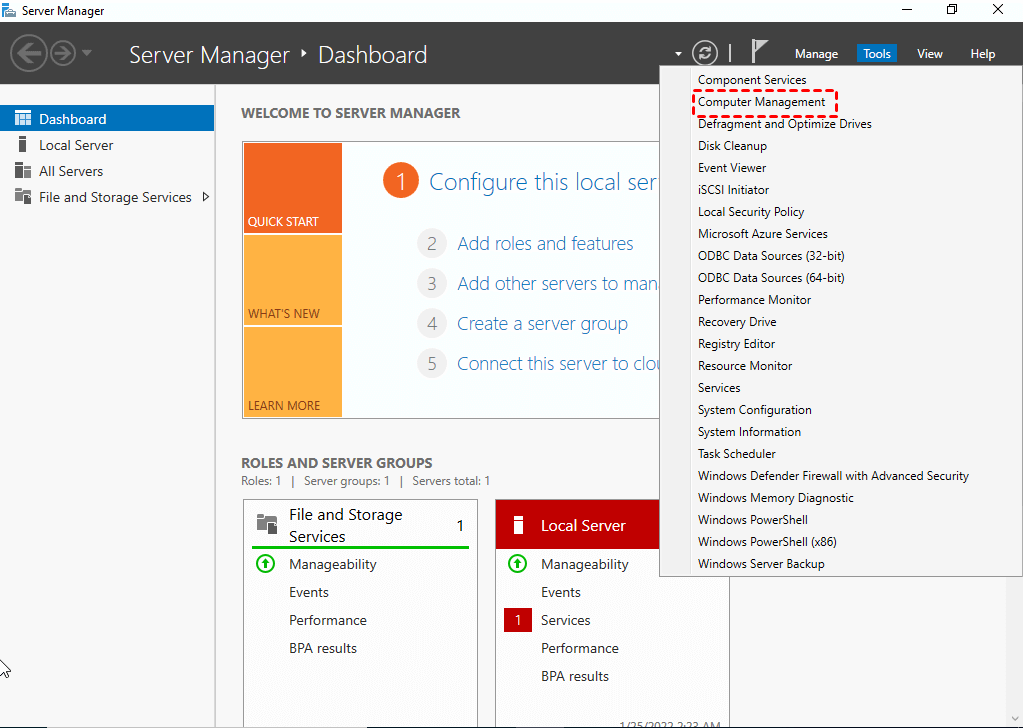1023x728 pixels.
Task: Click the Add roles and features link
Action: click(x=545, y=244)
